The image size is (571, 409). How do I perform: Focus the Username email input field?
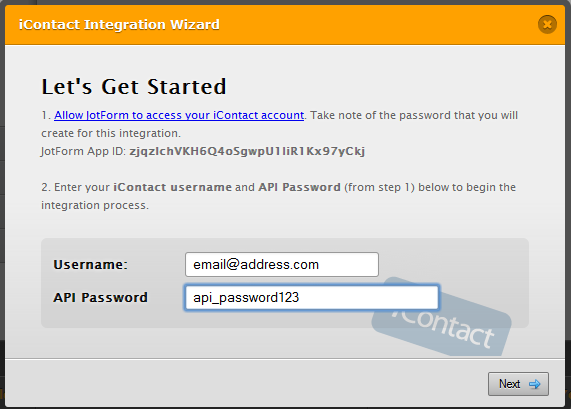pyautogui.click(x=281, y=264)
